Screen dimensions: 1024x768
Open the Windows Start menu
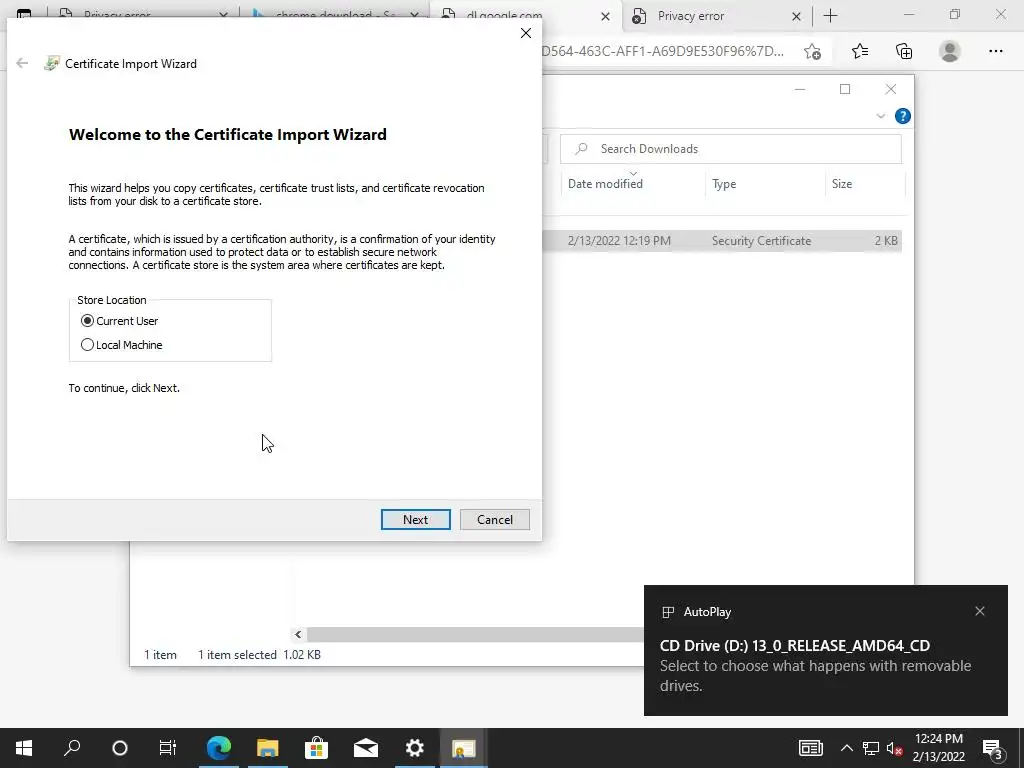coord(24,748)
